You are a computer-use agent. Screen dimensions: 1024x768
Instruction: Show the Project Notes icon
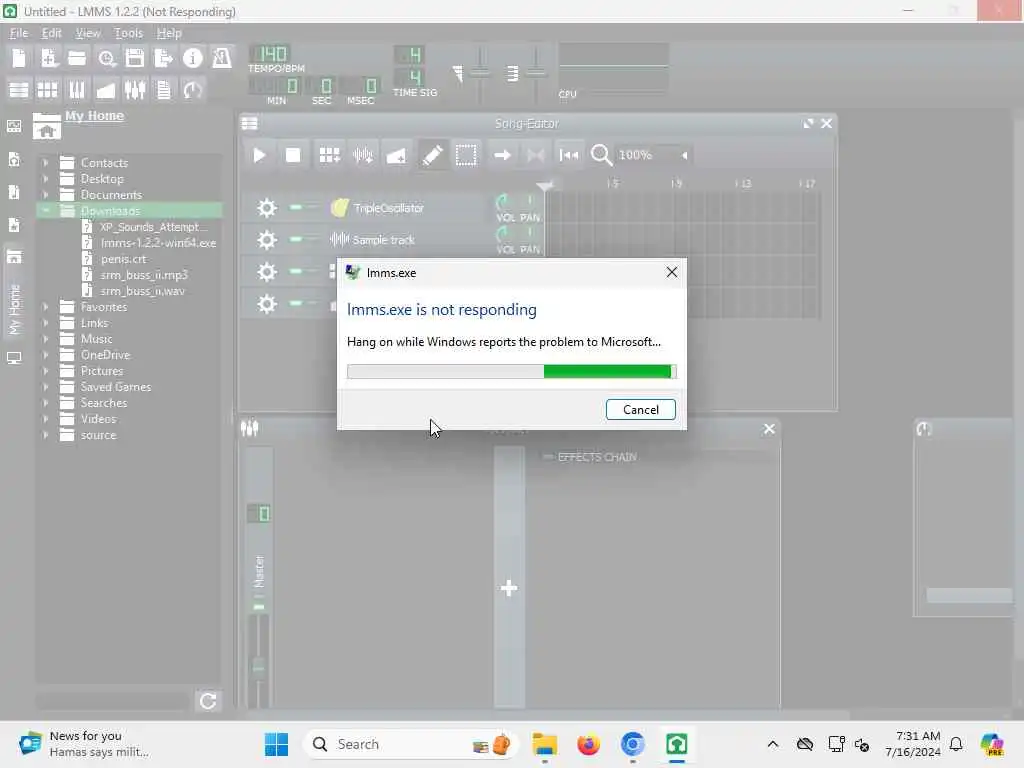[x=164, y=89]
